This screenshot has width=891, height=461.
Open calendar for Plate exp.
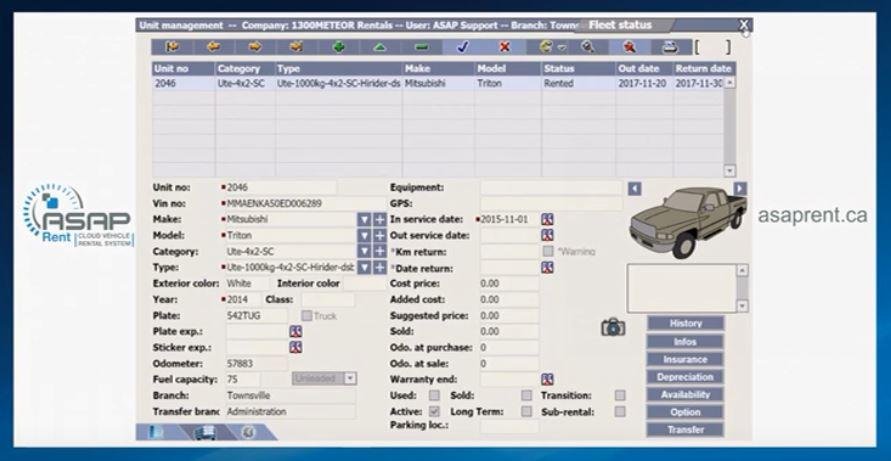click(295, 331)
